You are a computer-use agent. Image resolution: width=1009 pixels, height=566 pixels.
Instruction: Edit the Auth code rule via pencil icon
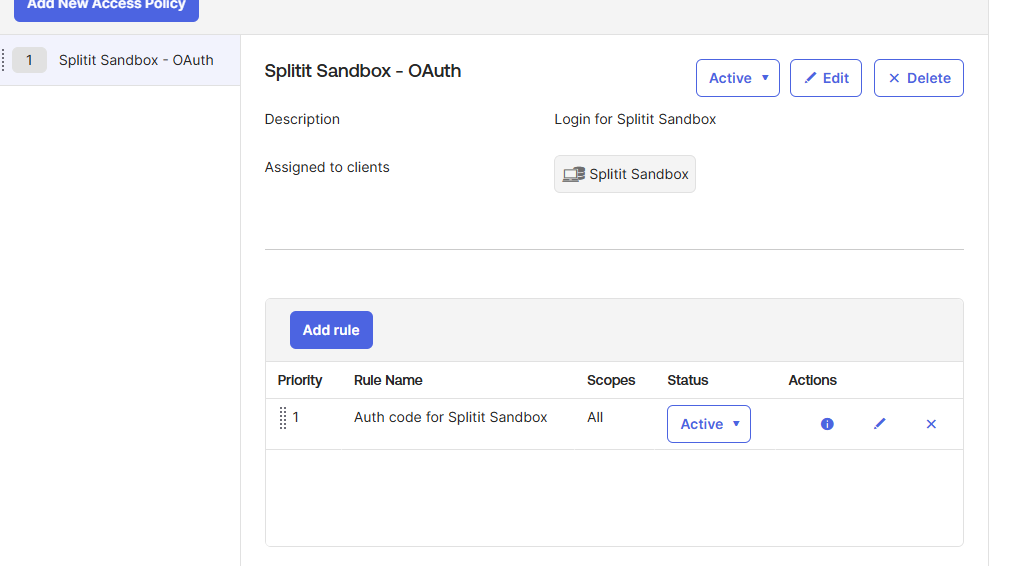[880, 424]
